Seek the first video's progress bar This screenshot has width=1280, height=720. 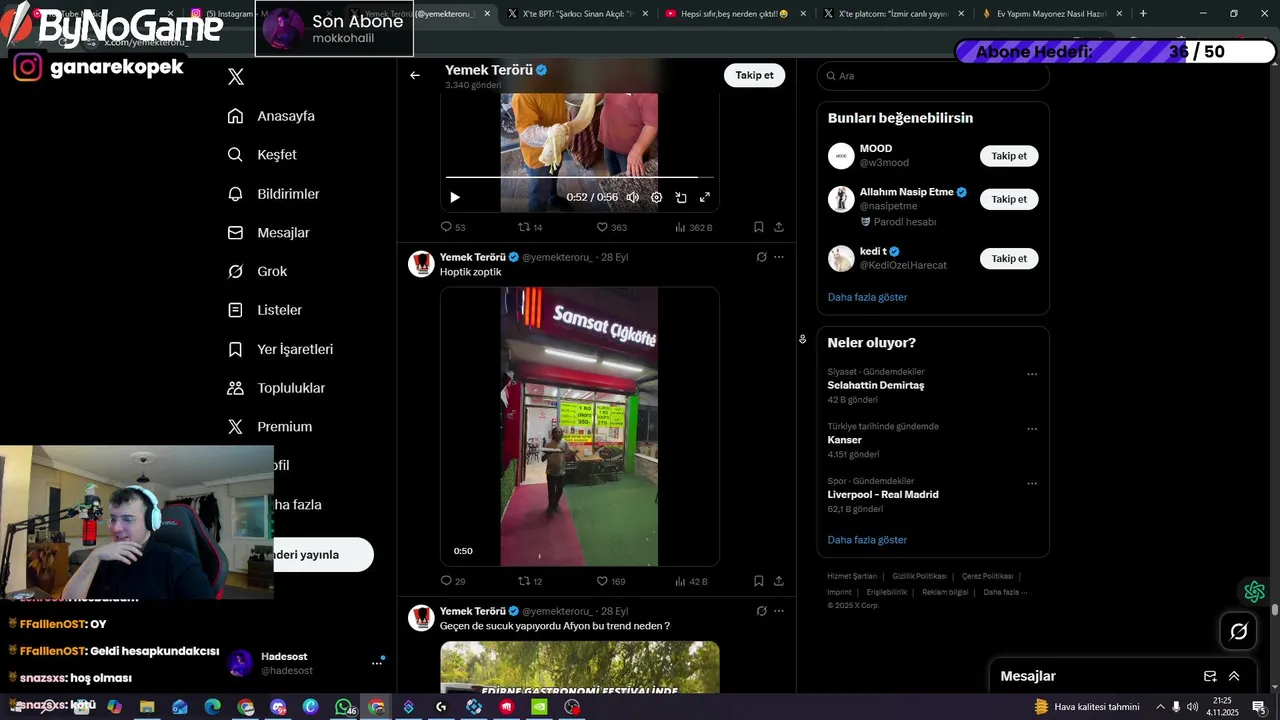click(579, 177)
